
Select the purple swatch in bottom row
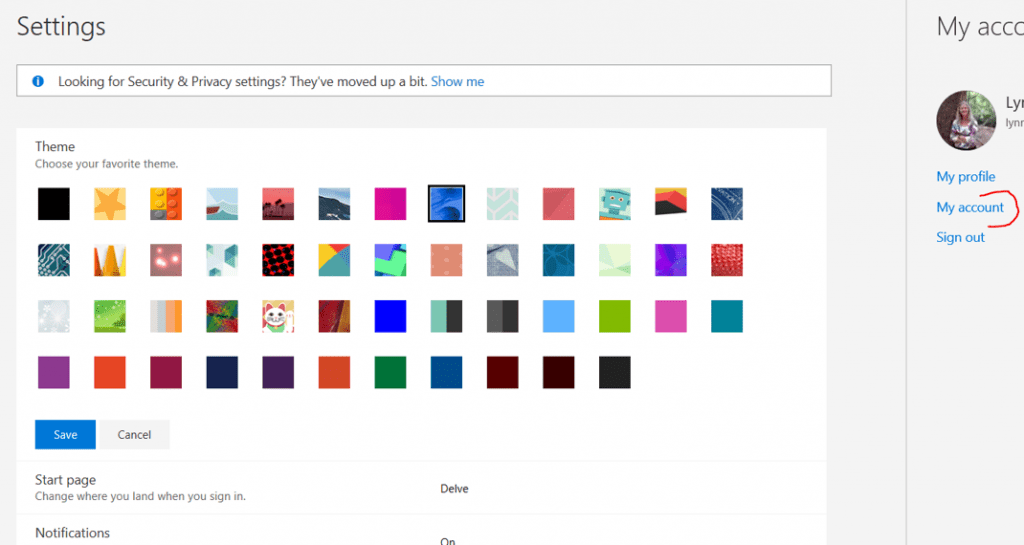click(54, 372)
